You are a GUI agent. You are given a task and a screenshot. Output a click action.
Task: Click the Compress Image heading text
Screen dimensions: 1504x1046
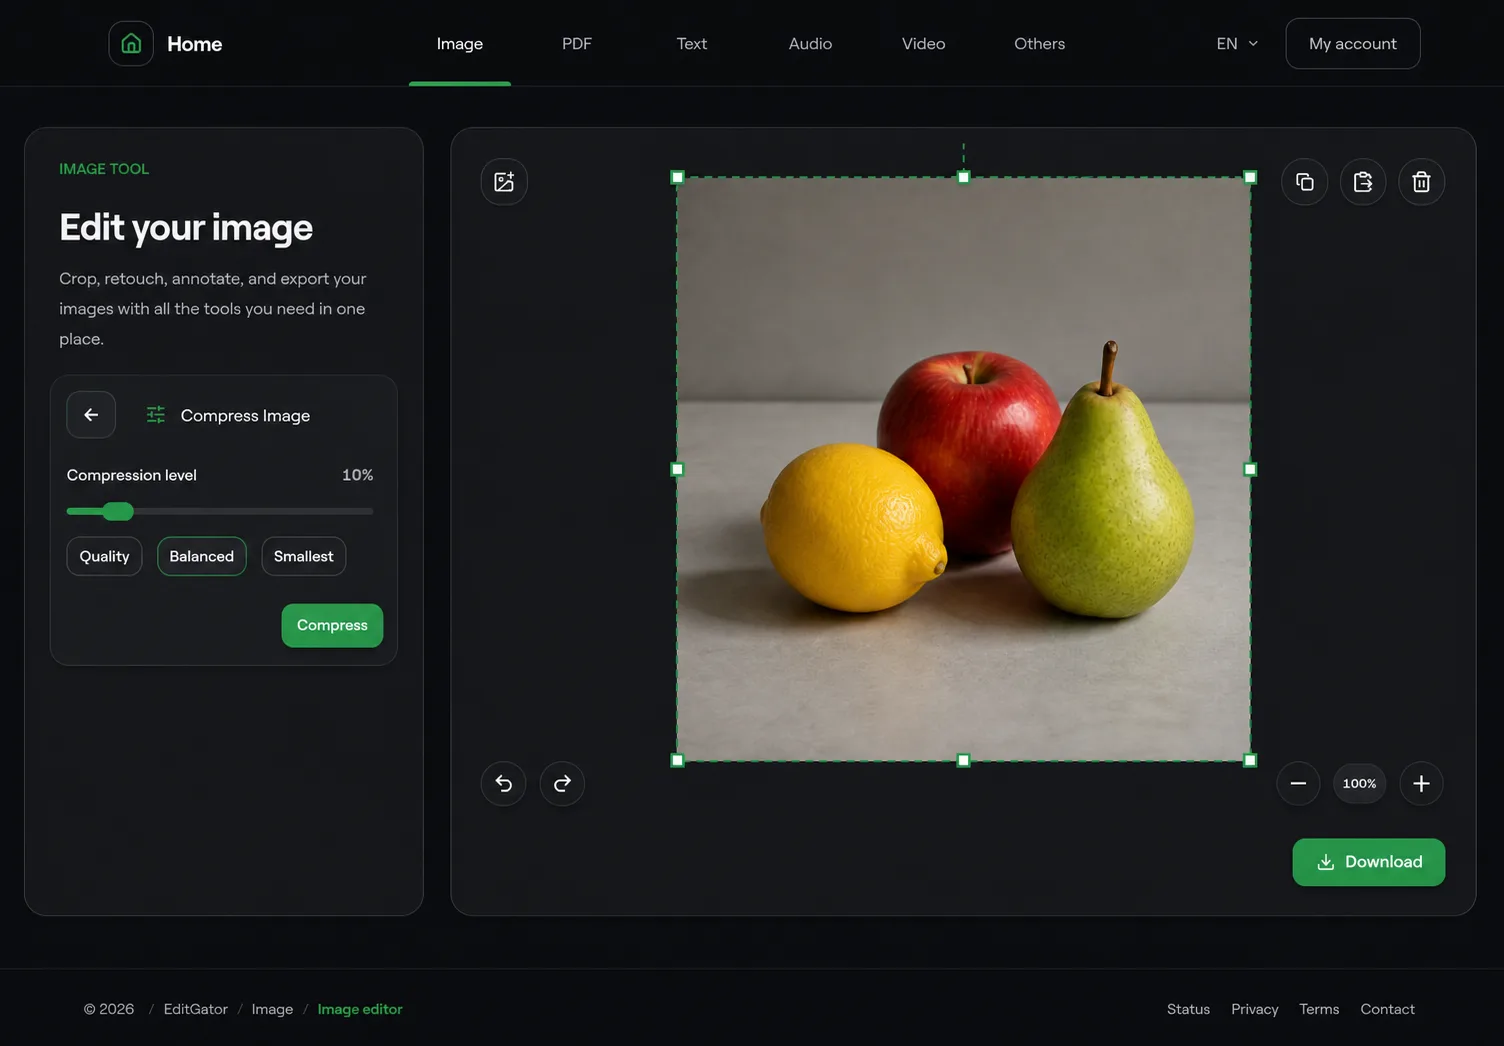pos(245,416)
